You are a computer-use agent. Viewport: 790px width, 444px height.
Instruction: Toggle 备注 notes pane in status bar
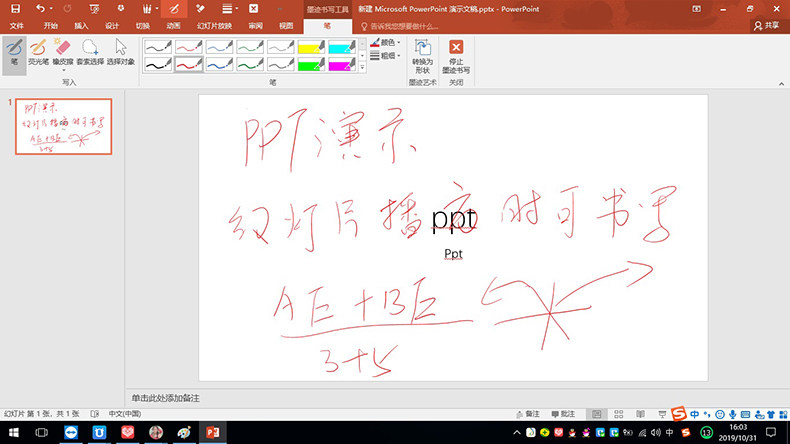(x=528, y=414)
